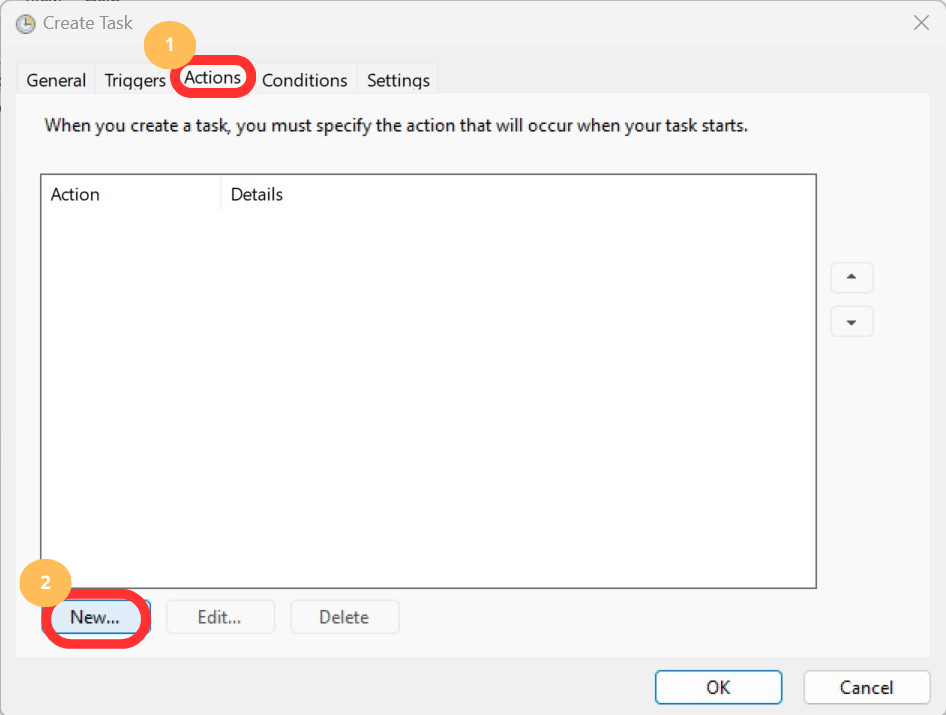946x715 pixels.
Task: Click the Delete button
Action: (x=344, y=617)
